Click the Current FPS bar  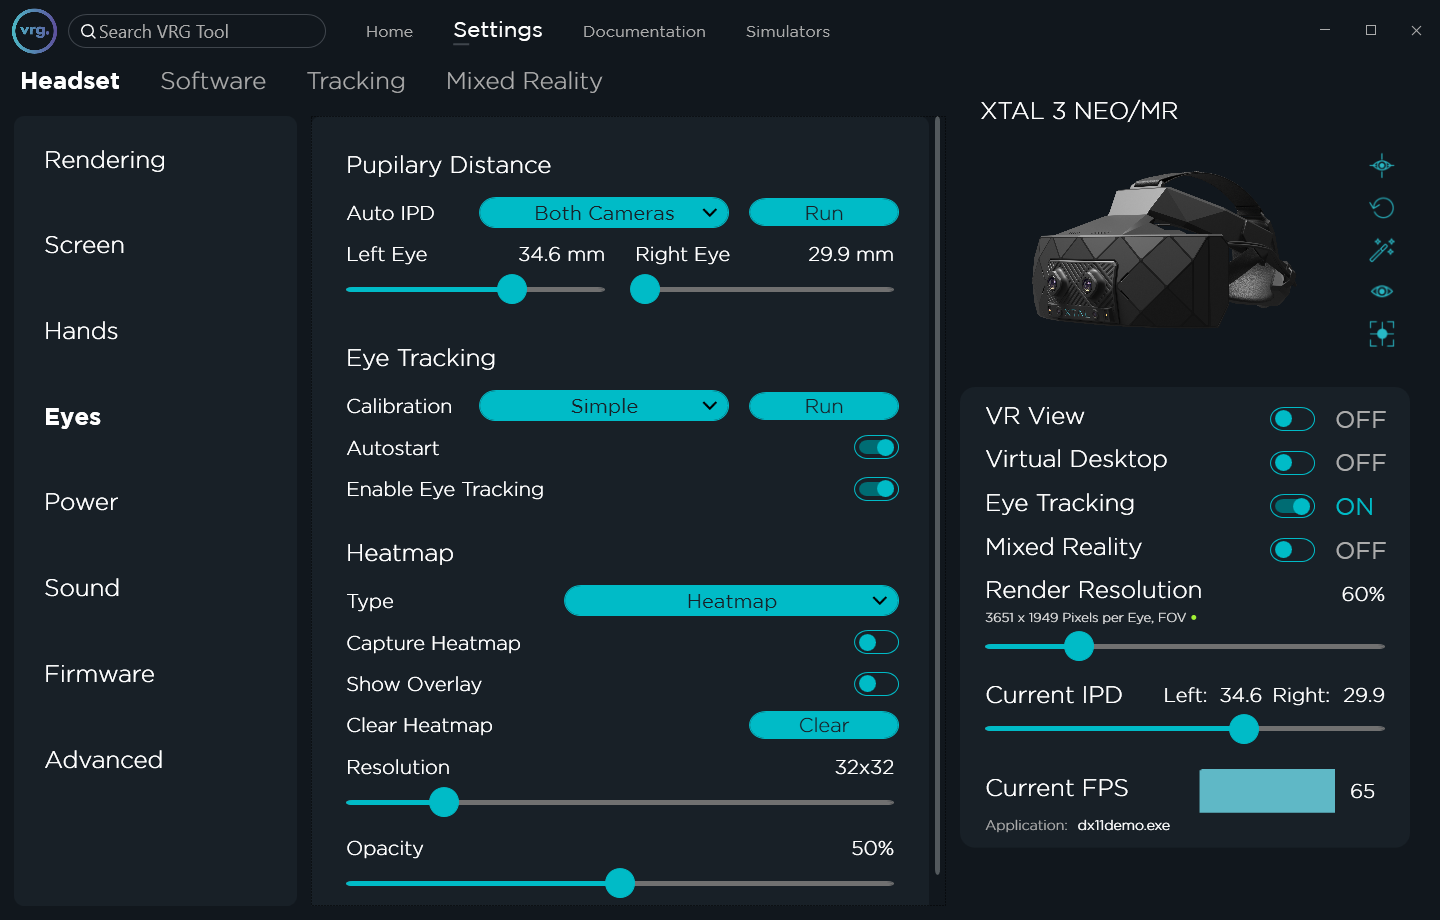[1267, 790]
